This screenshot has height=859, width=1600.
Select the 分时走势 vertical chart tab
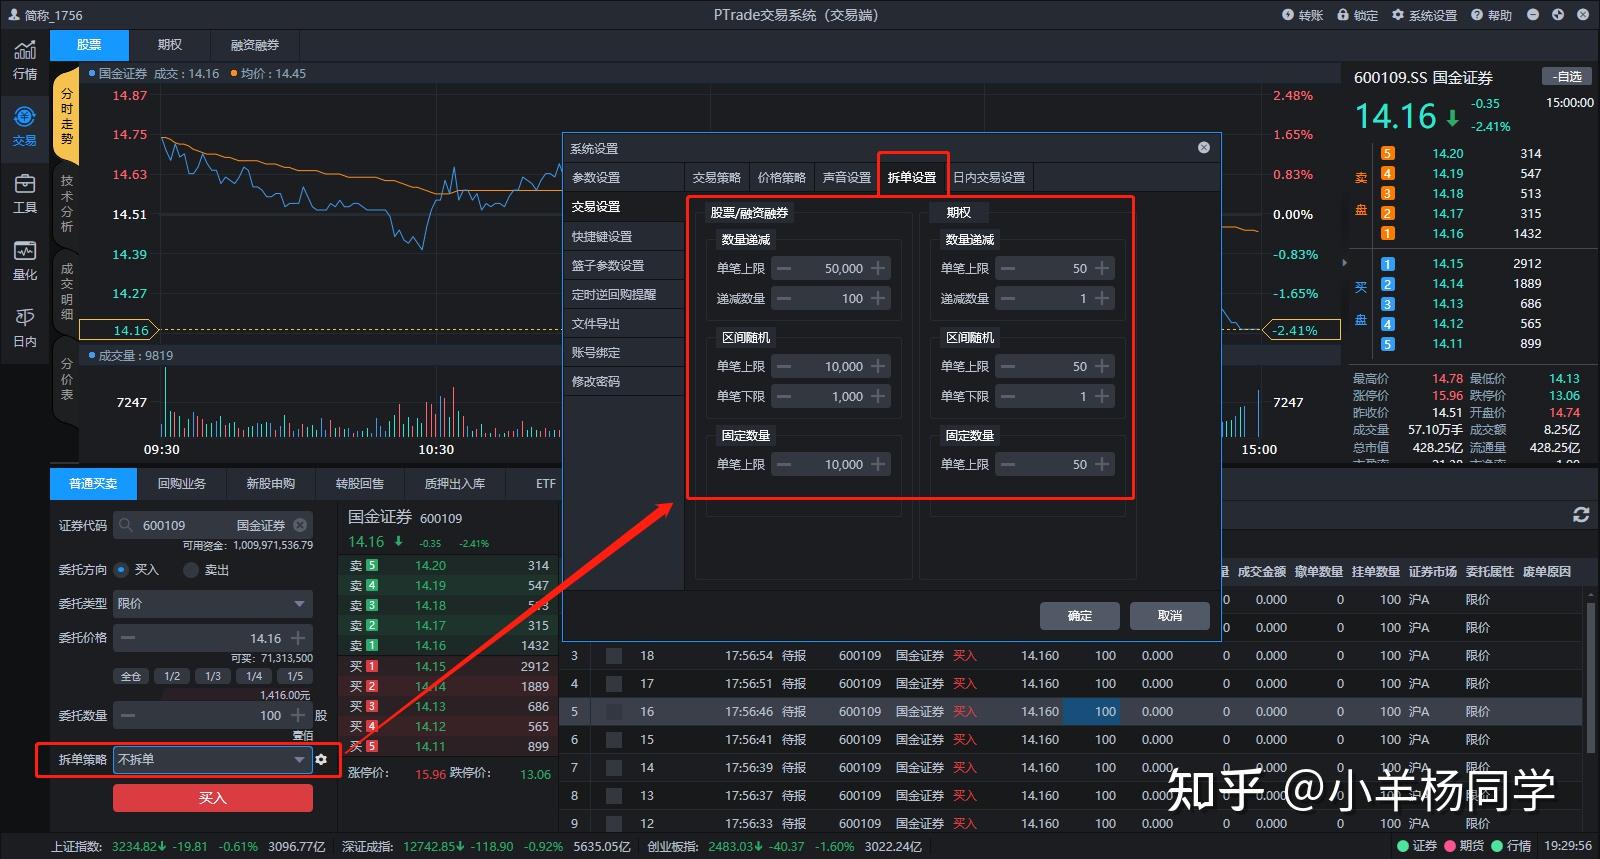[66, 115]
